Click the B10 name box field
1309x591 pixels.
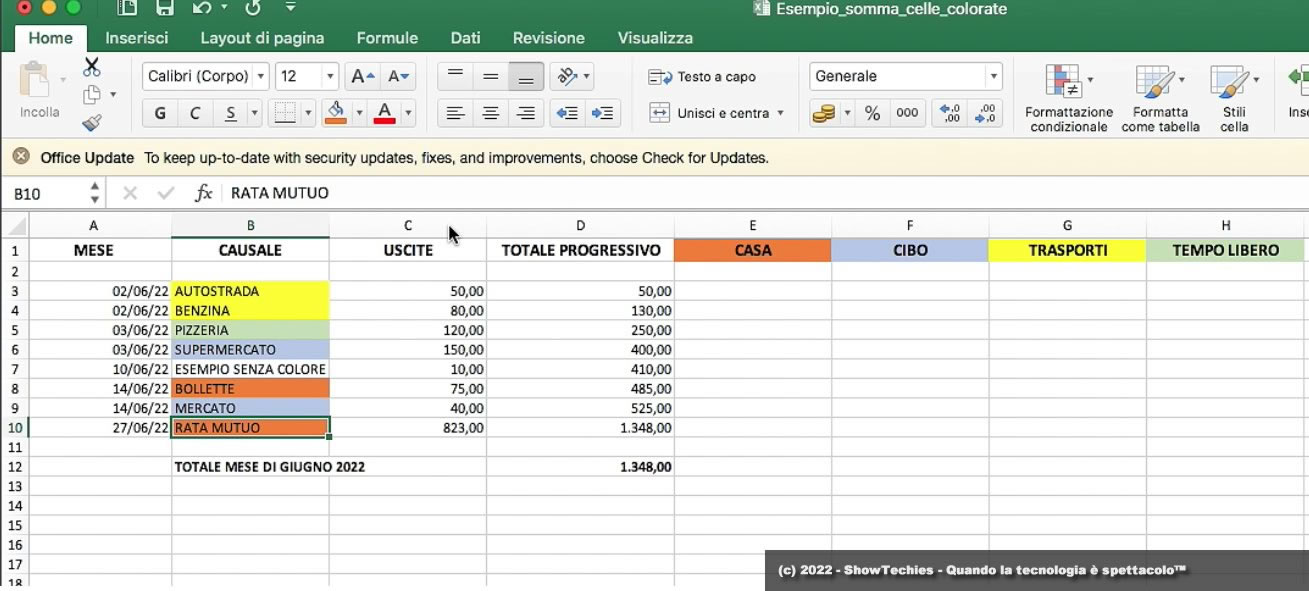click(x=47, y=194)
